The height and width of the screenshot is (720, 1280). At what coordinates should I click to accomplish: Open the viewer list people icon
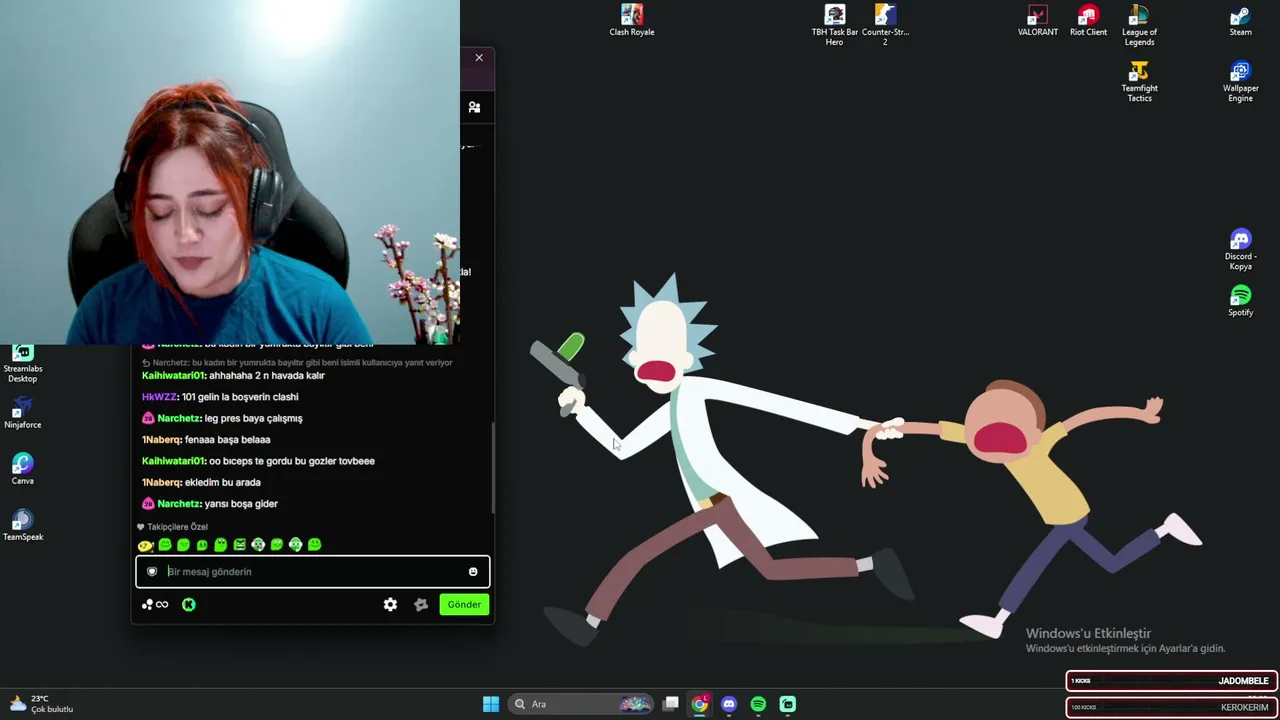(x=474, y=107)
